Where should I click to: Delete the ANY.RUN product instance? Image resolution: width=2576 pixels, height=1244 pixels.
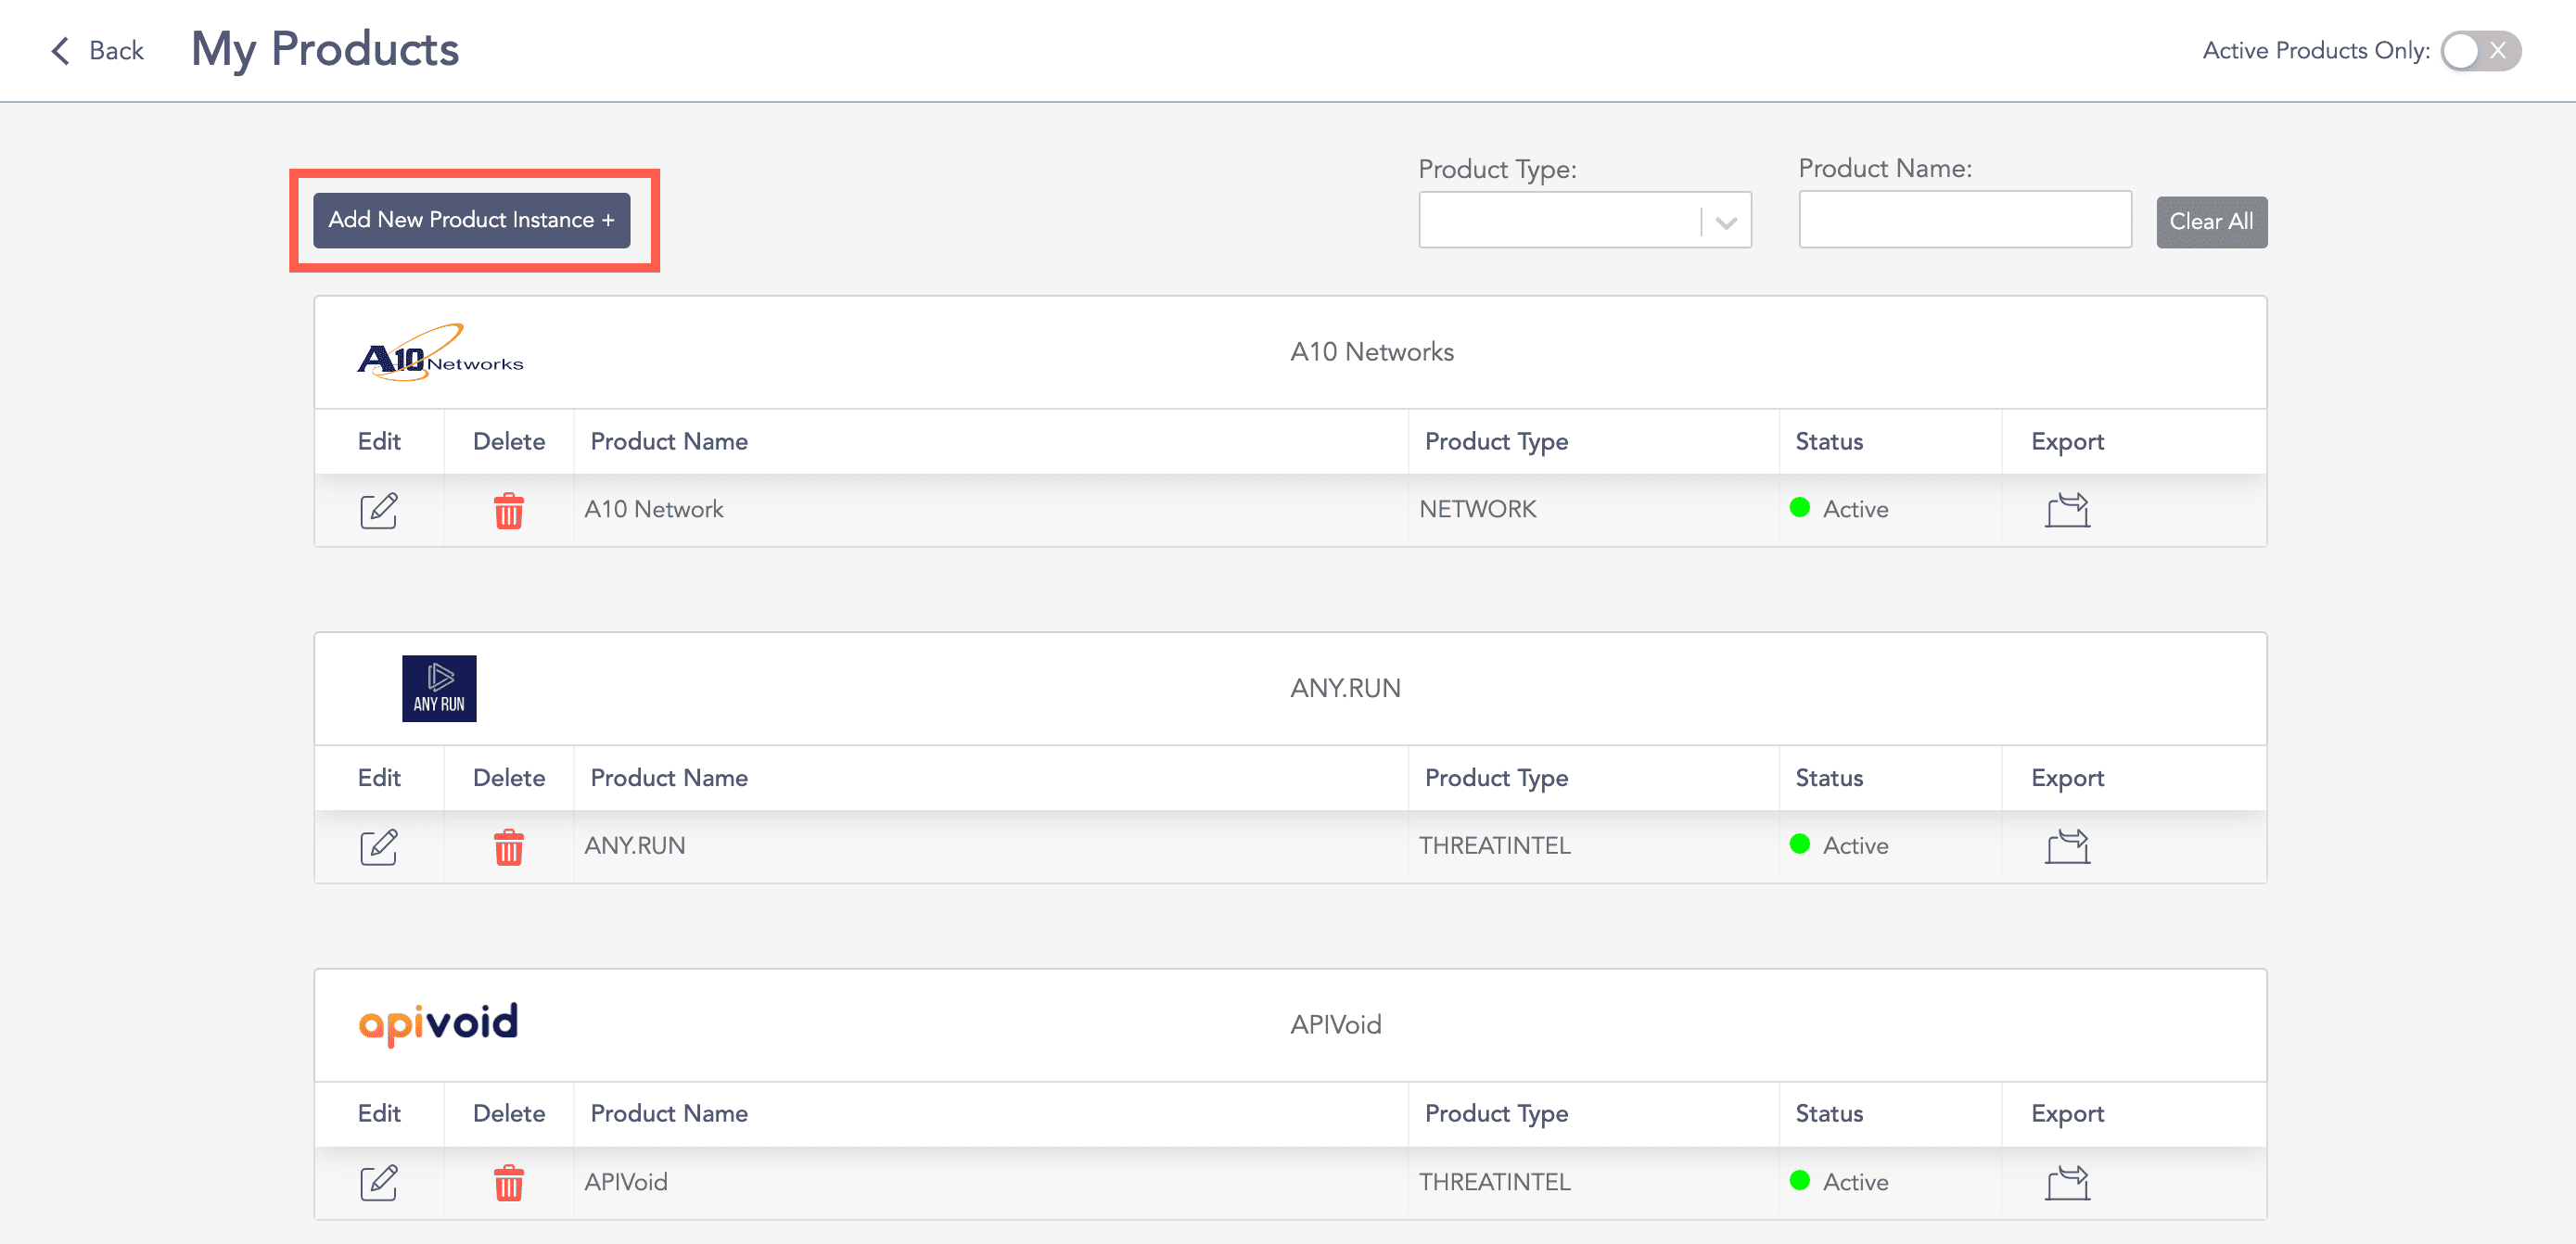point(508,846)
